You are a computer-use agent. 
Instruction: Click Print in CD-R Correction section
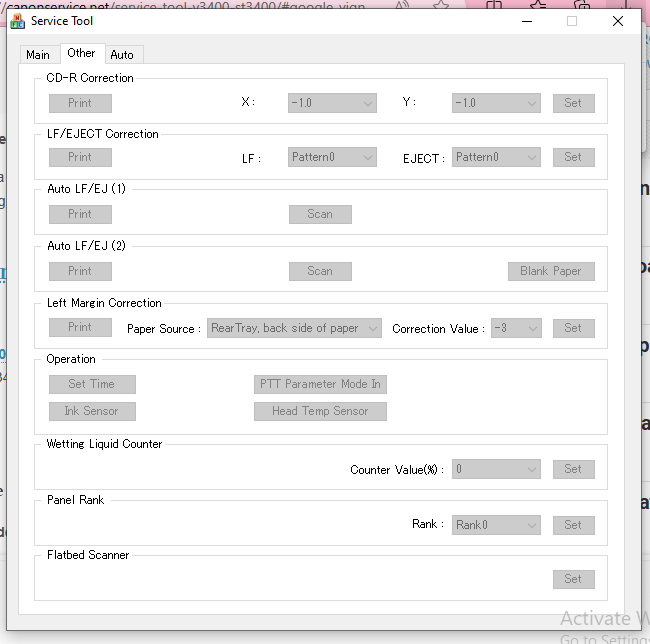80,103
